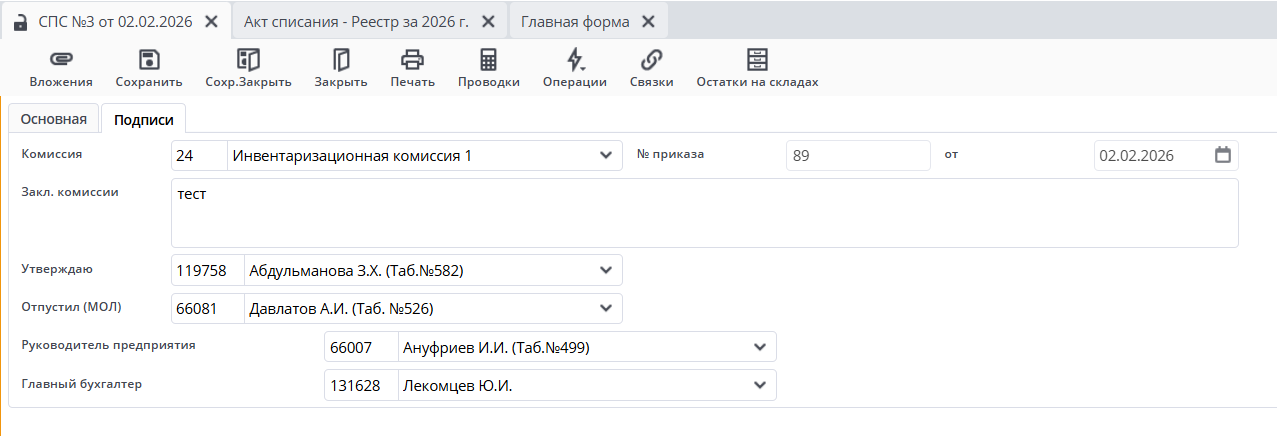This screenshot has width=1277, height=436.
Task: Close the Главная форма tab
Action: [648, 22]
